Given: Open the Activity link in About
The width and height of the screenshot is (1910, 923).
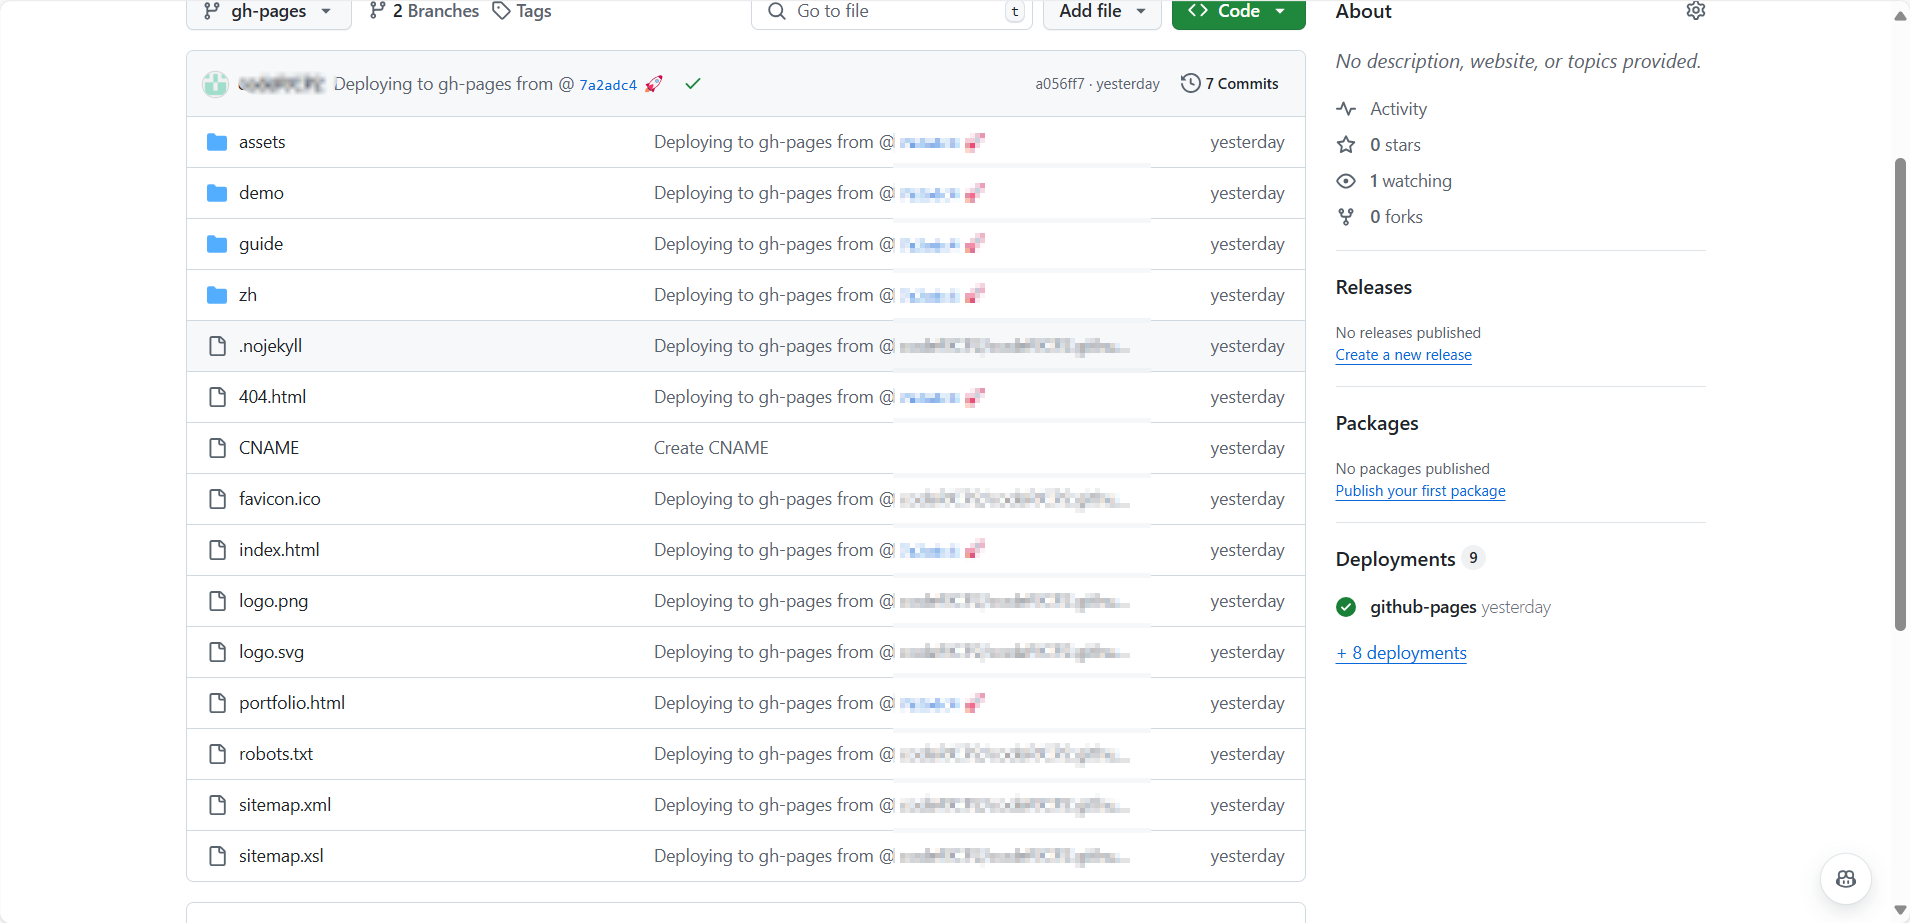Looking at the screenshot, I should [1398, 109].
